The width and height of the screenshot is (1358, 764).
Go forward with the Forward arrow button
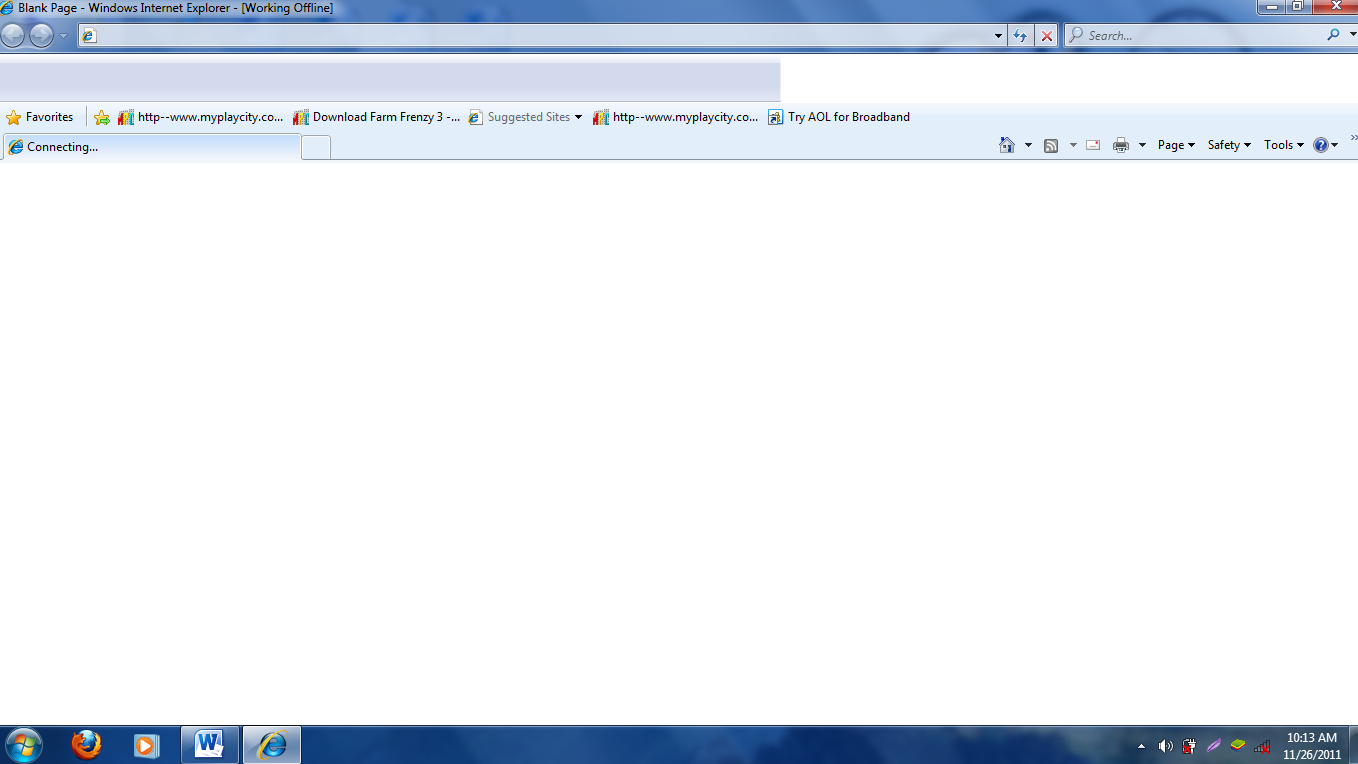click(x=41, y=36)
